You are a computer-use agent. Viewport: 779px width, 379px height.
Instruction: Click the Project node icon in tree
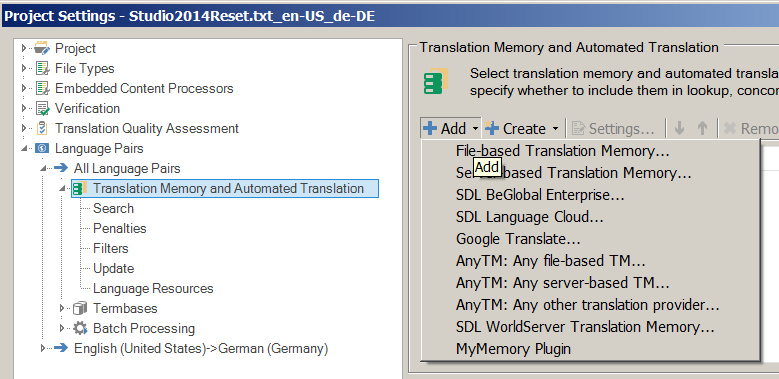[42, 48]
